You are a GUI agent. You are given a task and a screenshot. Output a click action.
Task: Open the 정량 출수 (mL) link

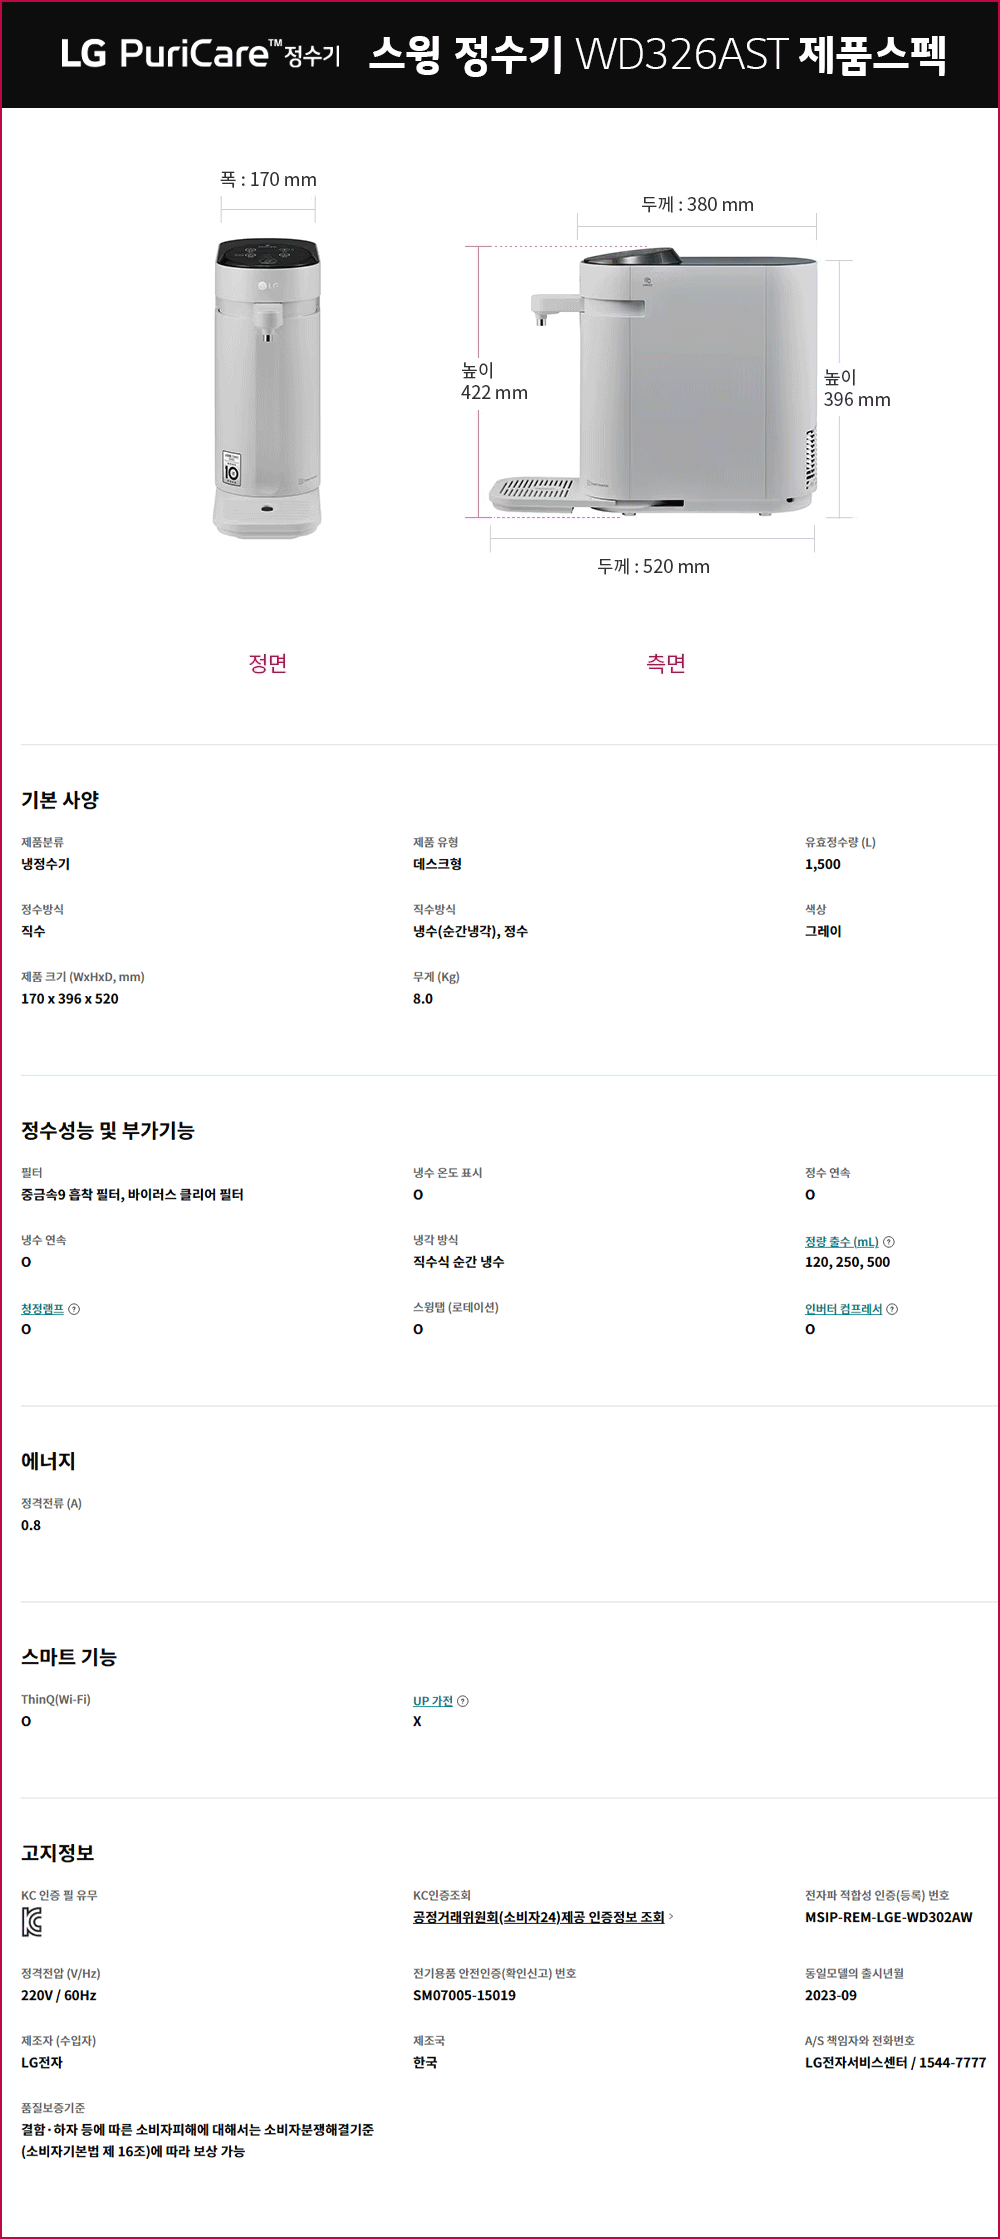tap(842, 1242)
